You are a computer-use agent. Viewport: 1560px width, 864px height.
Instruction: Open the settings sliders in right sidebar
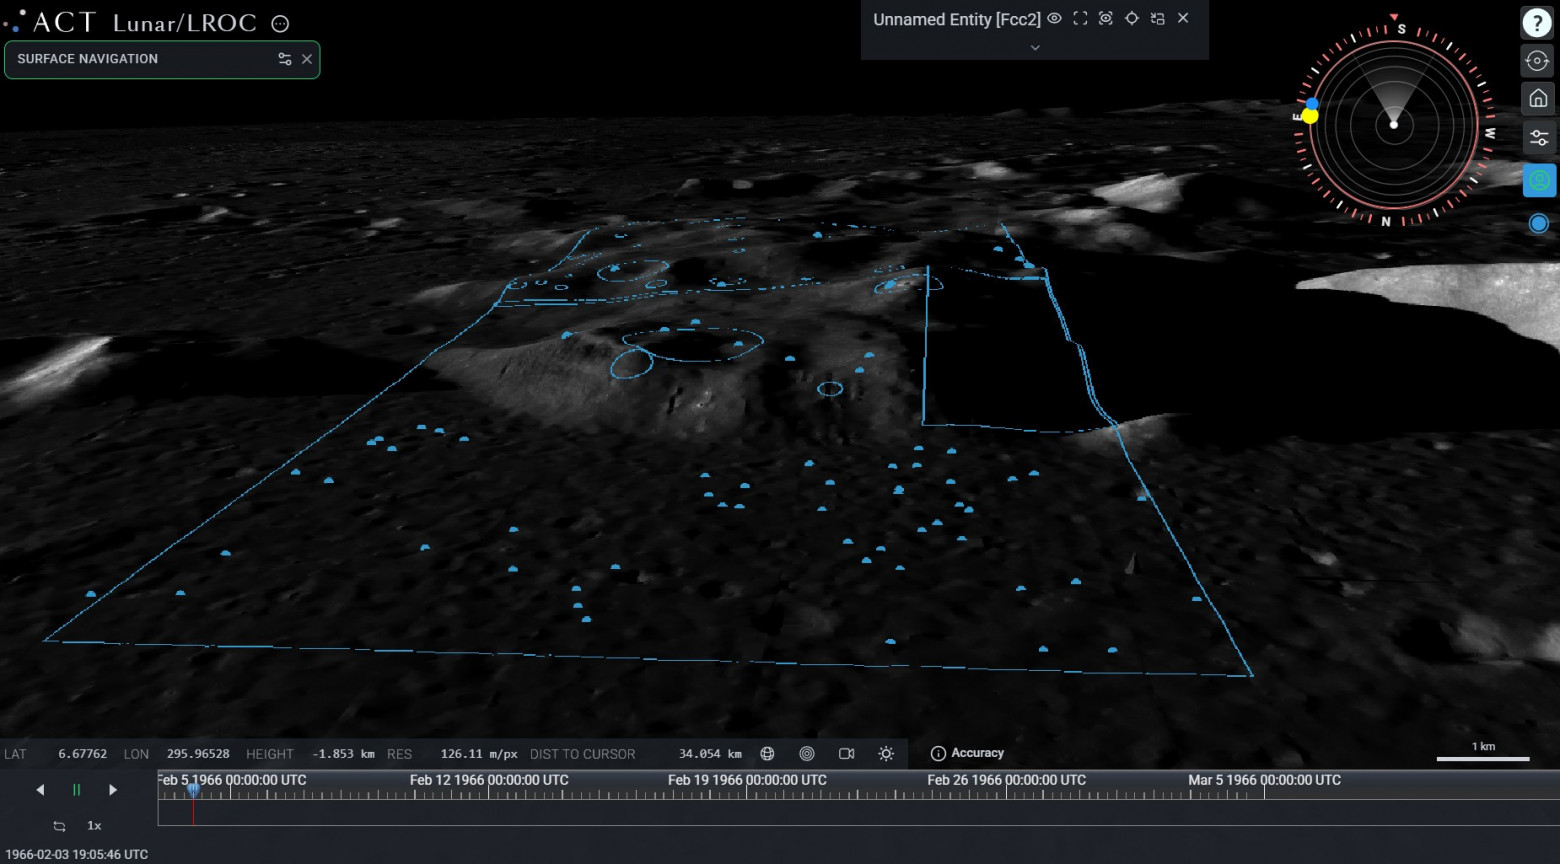pyautogui.click(x=1539, y=138)
